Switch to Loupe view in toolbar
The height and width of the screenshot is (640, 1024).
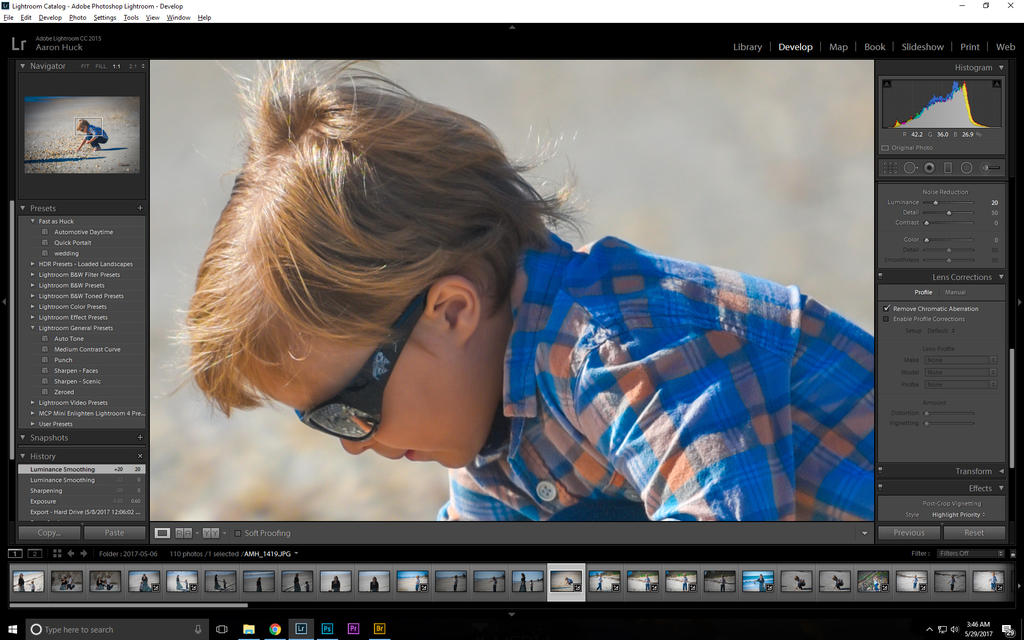[x=162, y=533]
